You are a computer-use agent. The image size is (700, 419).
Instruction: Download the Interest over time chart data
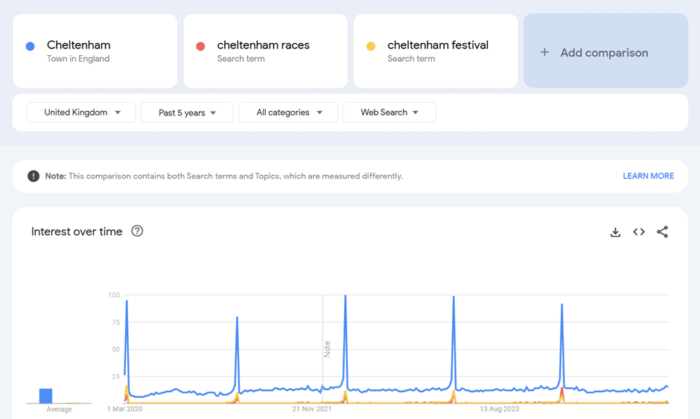point(615,232)
